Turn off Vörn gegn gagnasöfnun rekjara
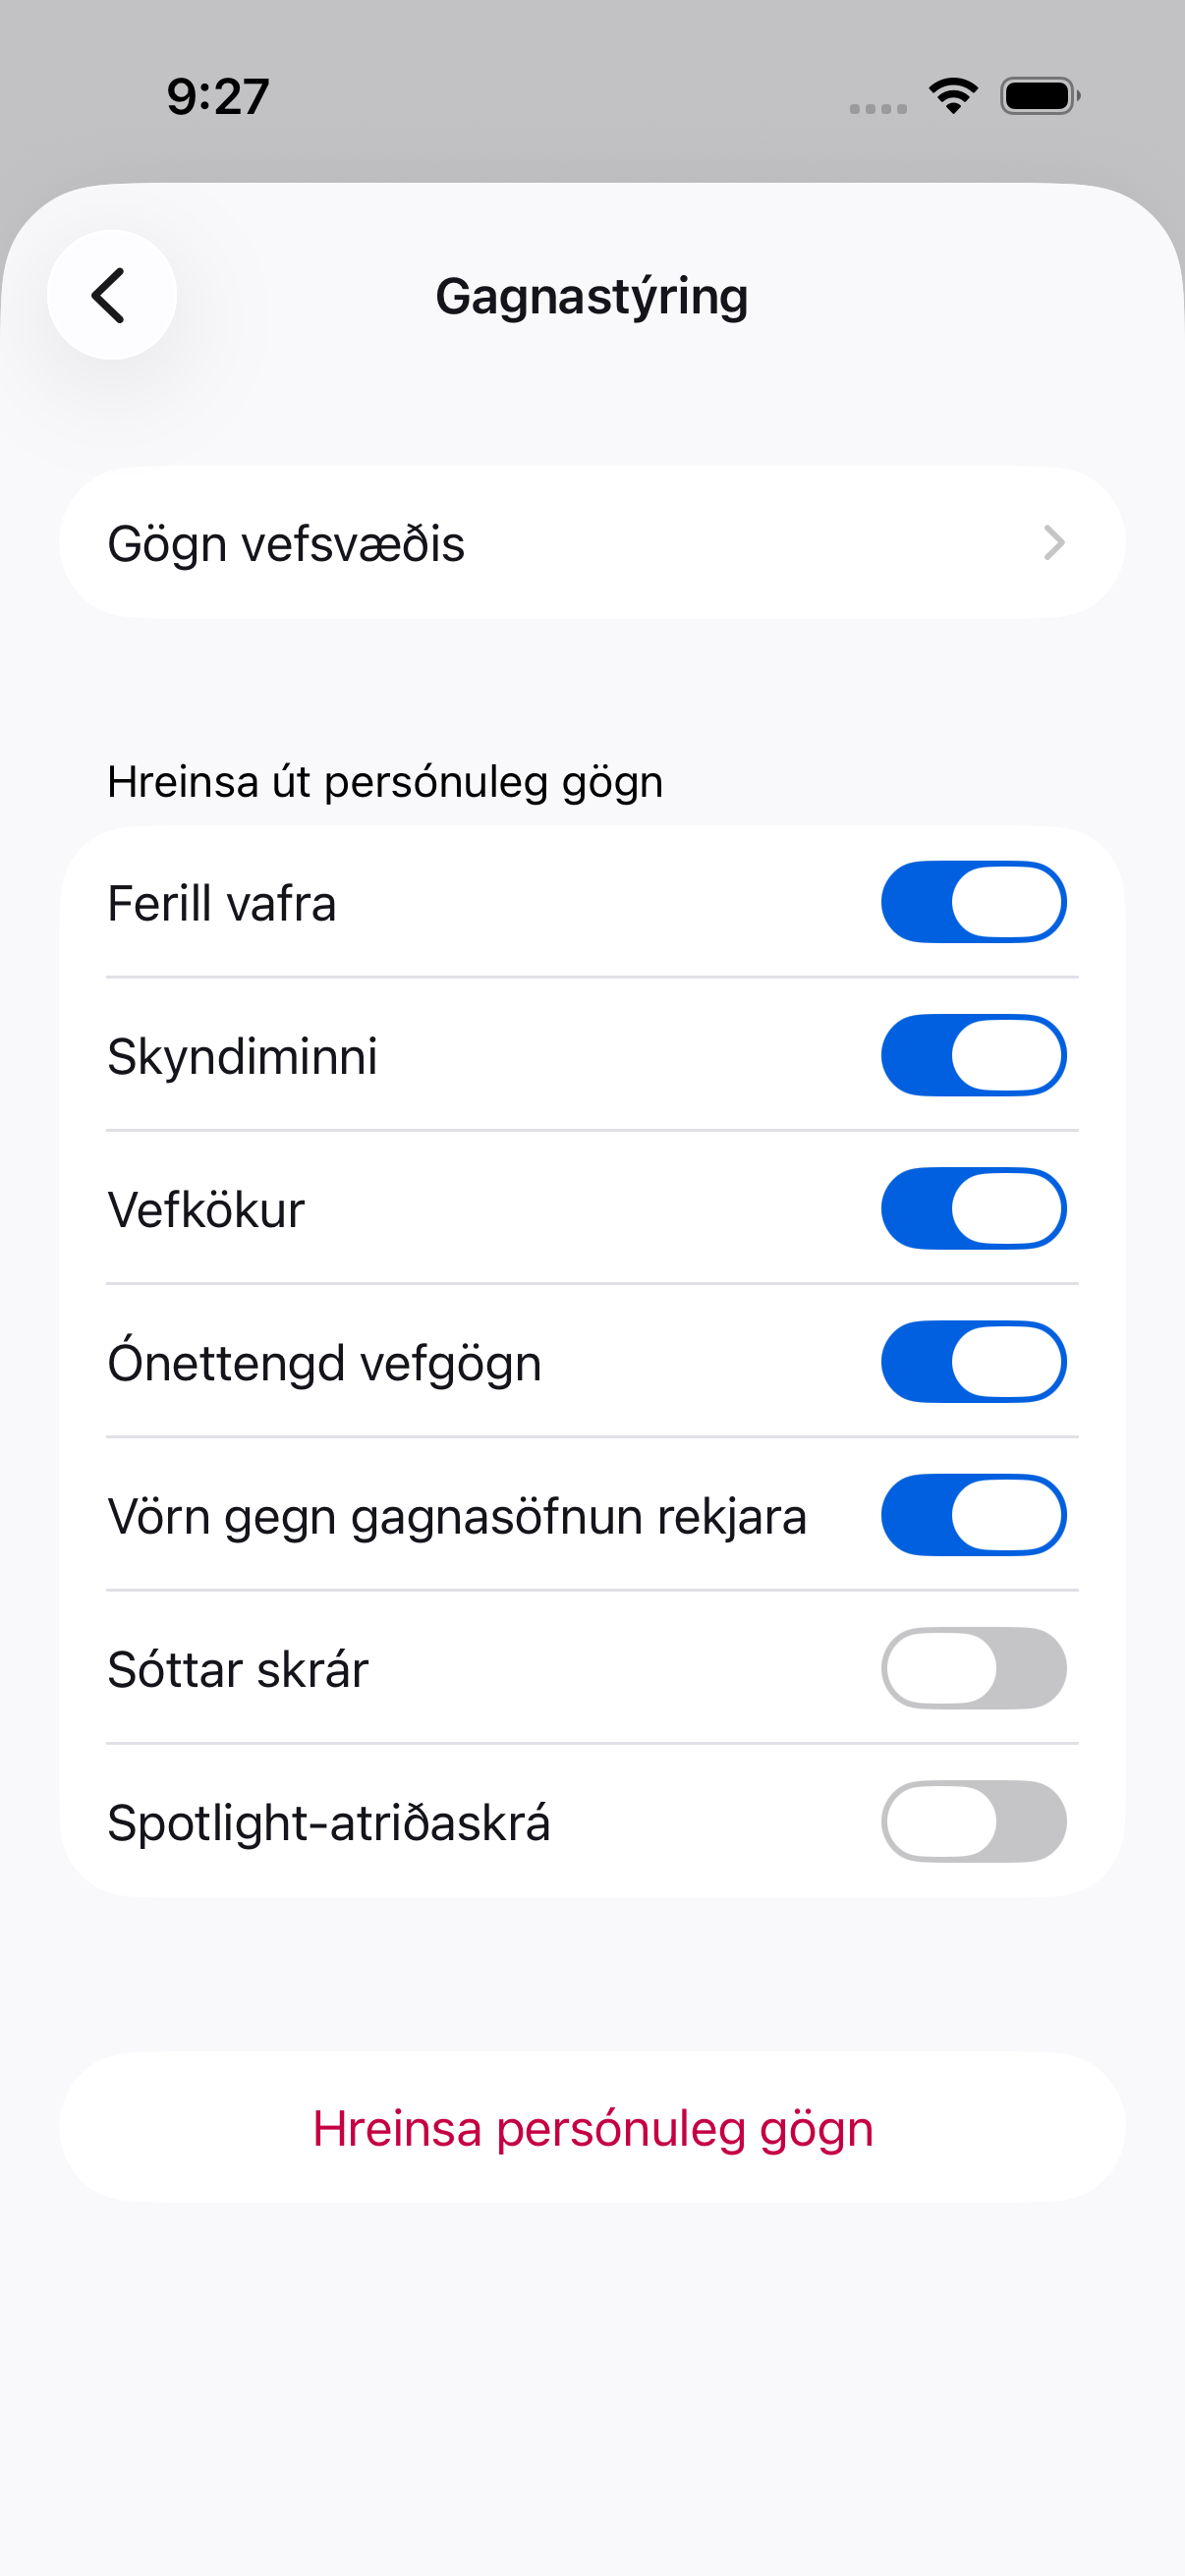The height and width of the screenshot is (2576, 1185). pos(973,1515)
